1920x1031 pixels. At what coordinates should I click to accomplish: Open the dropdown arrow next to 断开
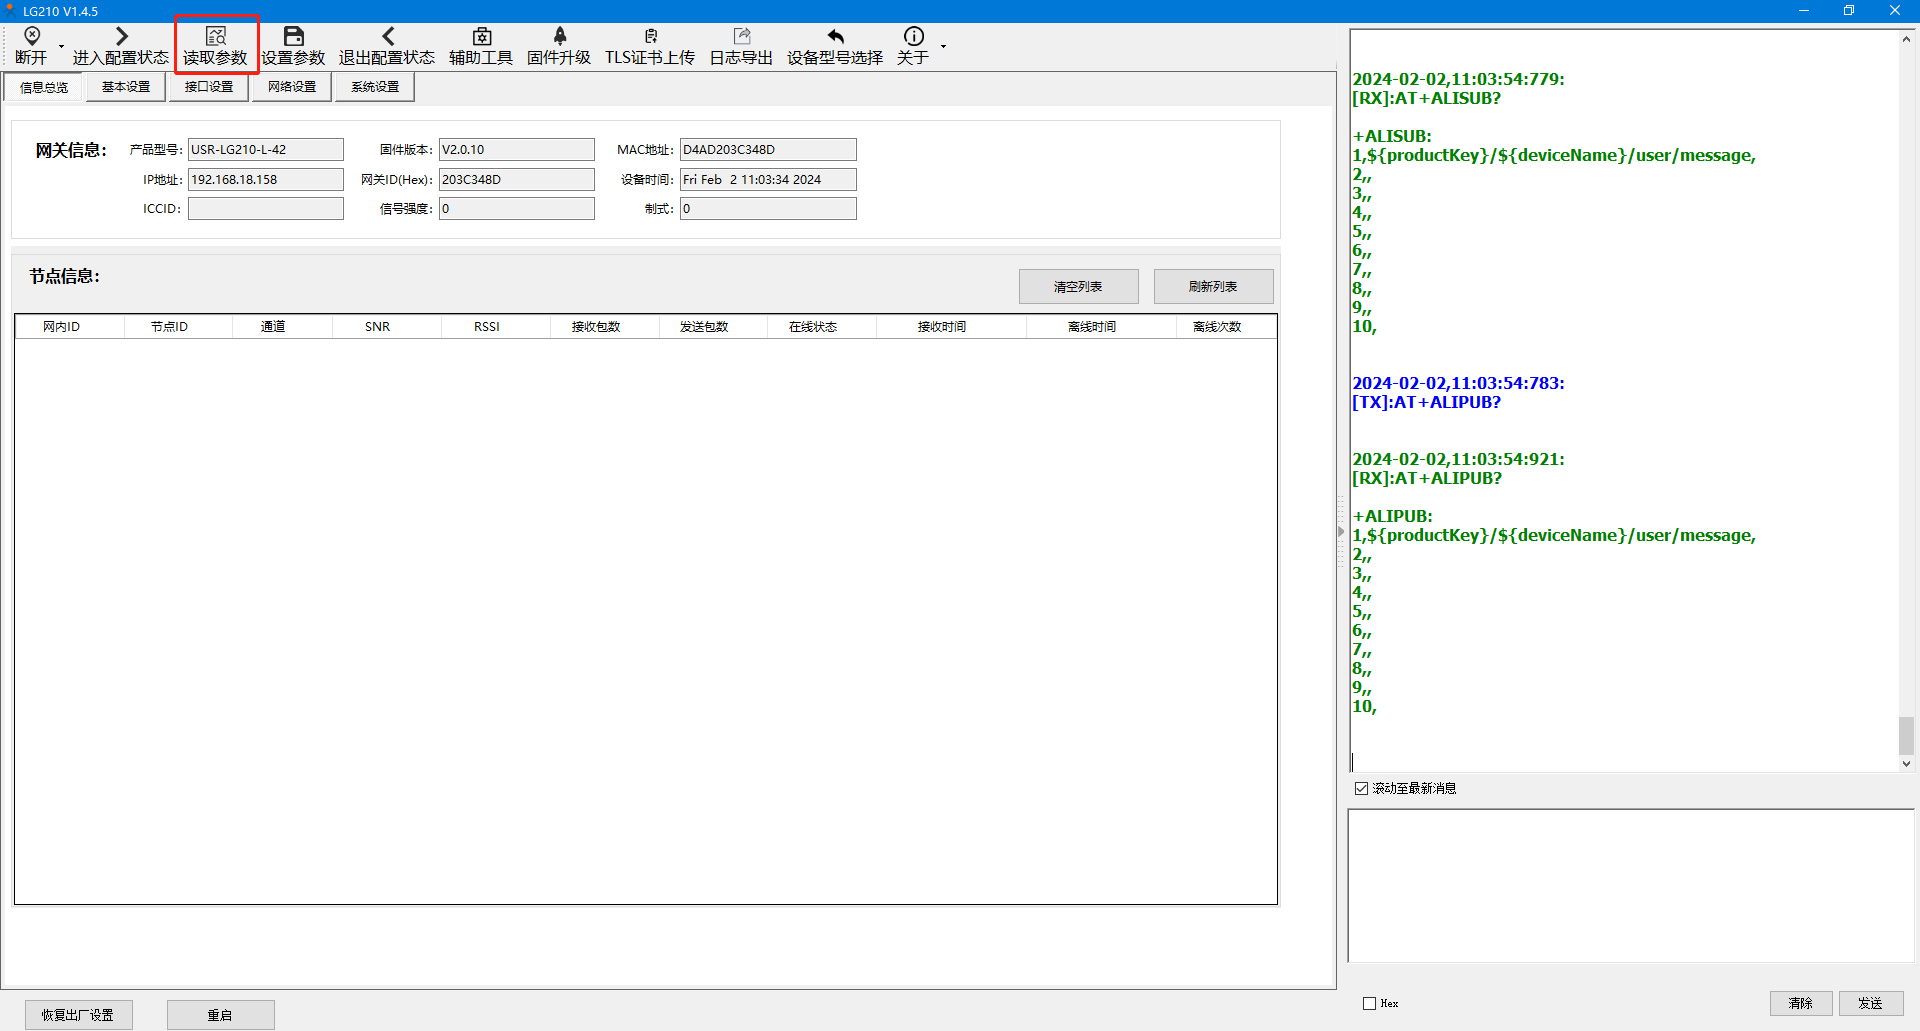(61, 46)
